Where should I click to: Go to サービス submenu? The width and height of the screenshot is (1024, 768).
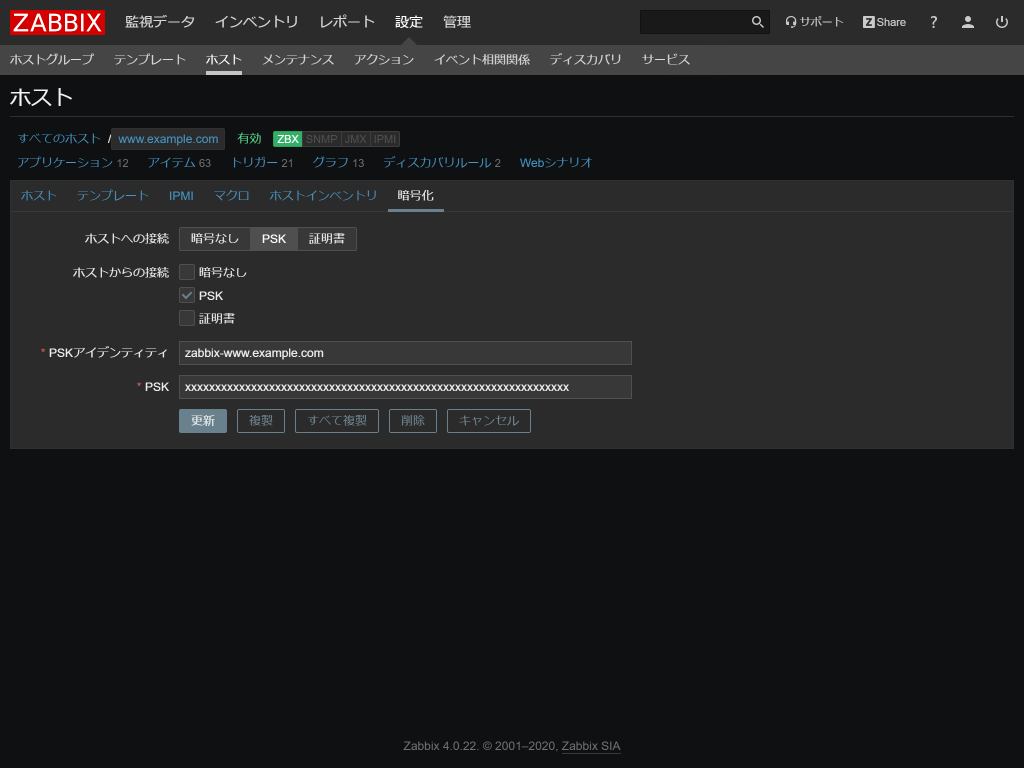click(665, 59)
